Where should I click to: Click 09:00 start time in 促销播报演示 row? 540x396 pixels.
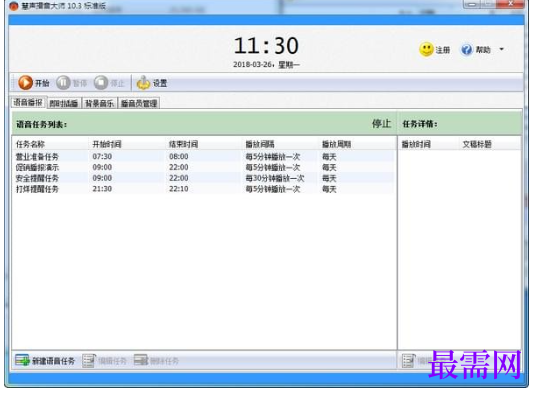102,167
